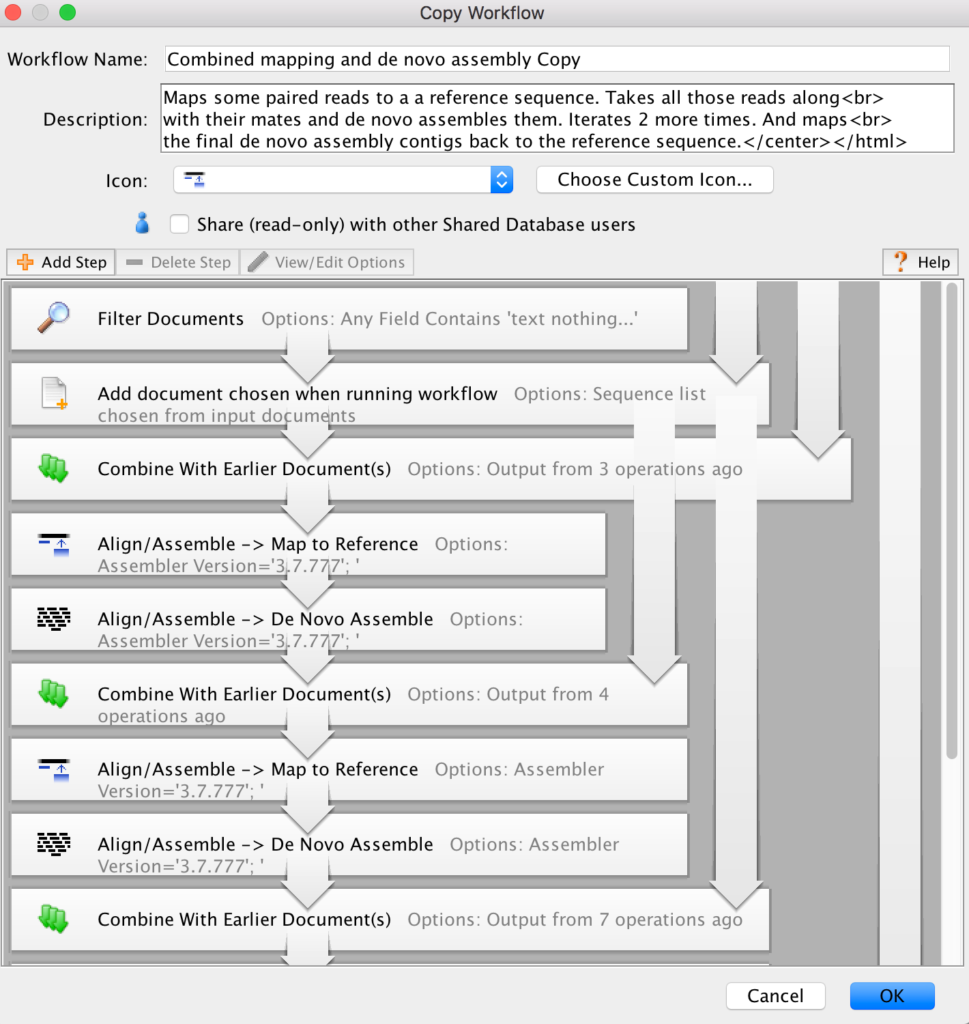
Task: Click the Help question mark icon
Action: [900, 261]
